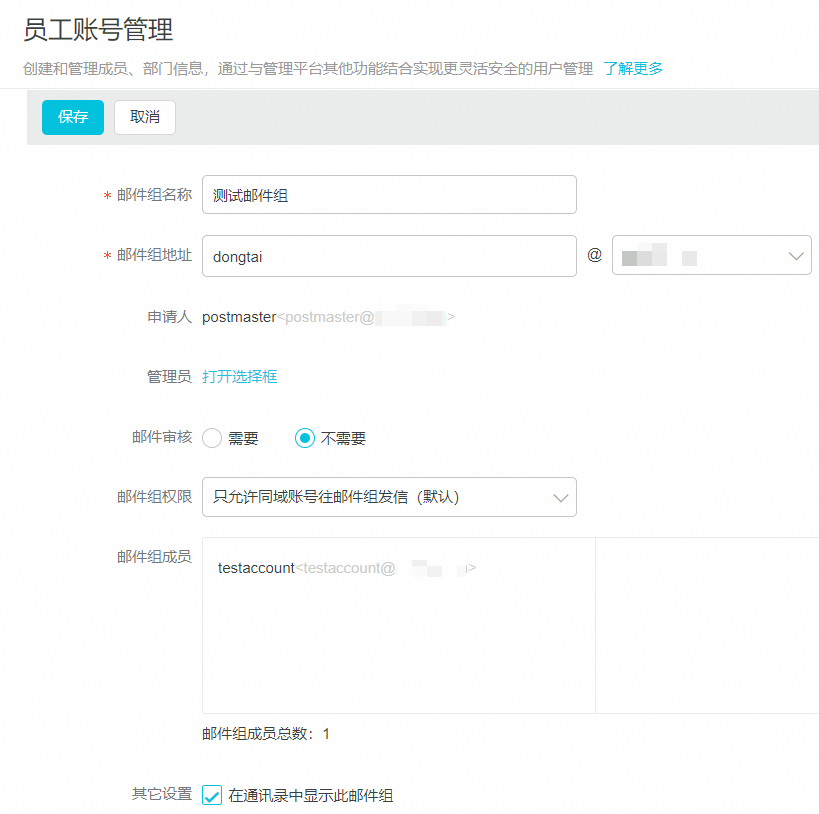Click the 邮件组成员总数 text
This screenshot has height=814, width=819.
[266, 734]
